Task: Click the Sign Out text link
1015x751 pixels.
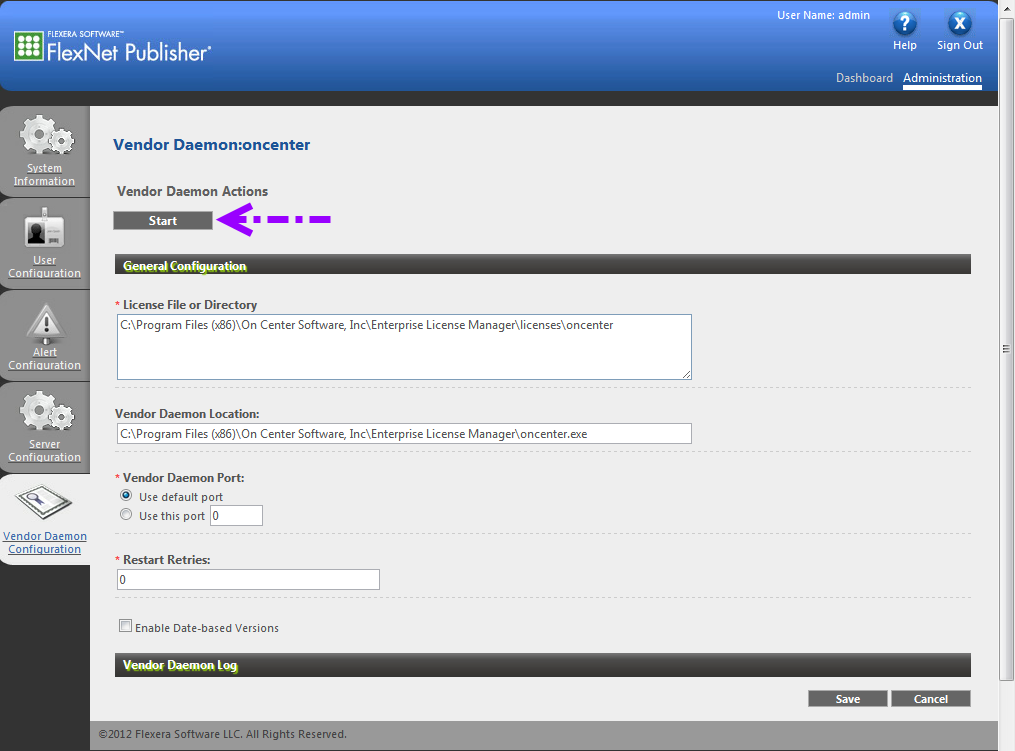Action: click(x=959, y=45)
